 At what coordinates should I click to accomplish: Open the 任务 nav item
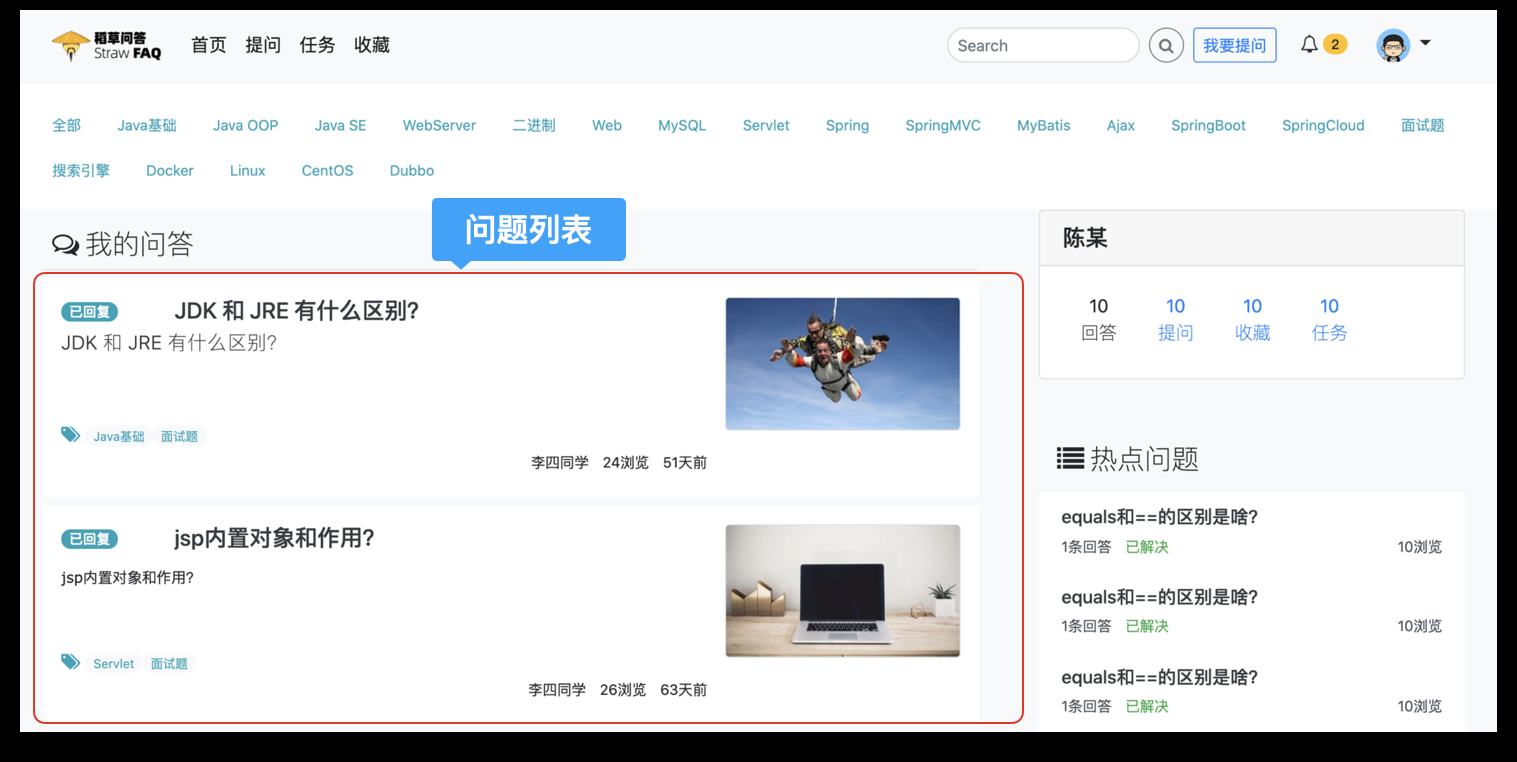pyautogui.click(x=317, y=45)
